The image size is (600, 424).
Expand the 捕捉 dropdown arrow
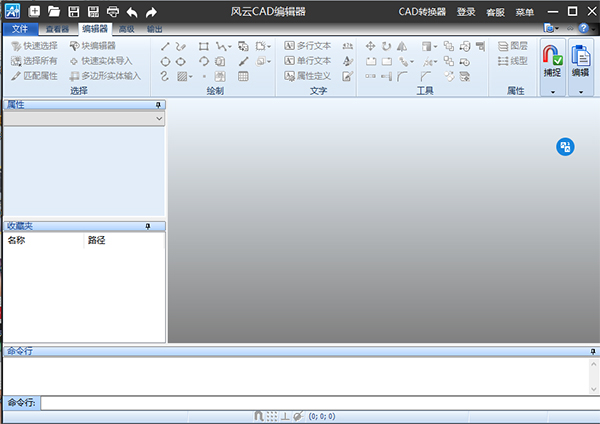point(552,91)
